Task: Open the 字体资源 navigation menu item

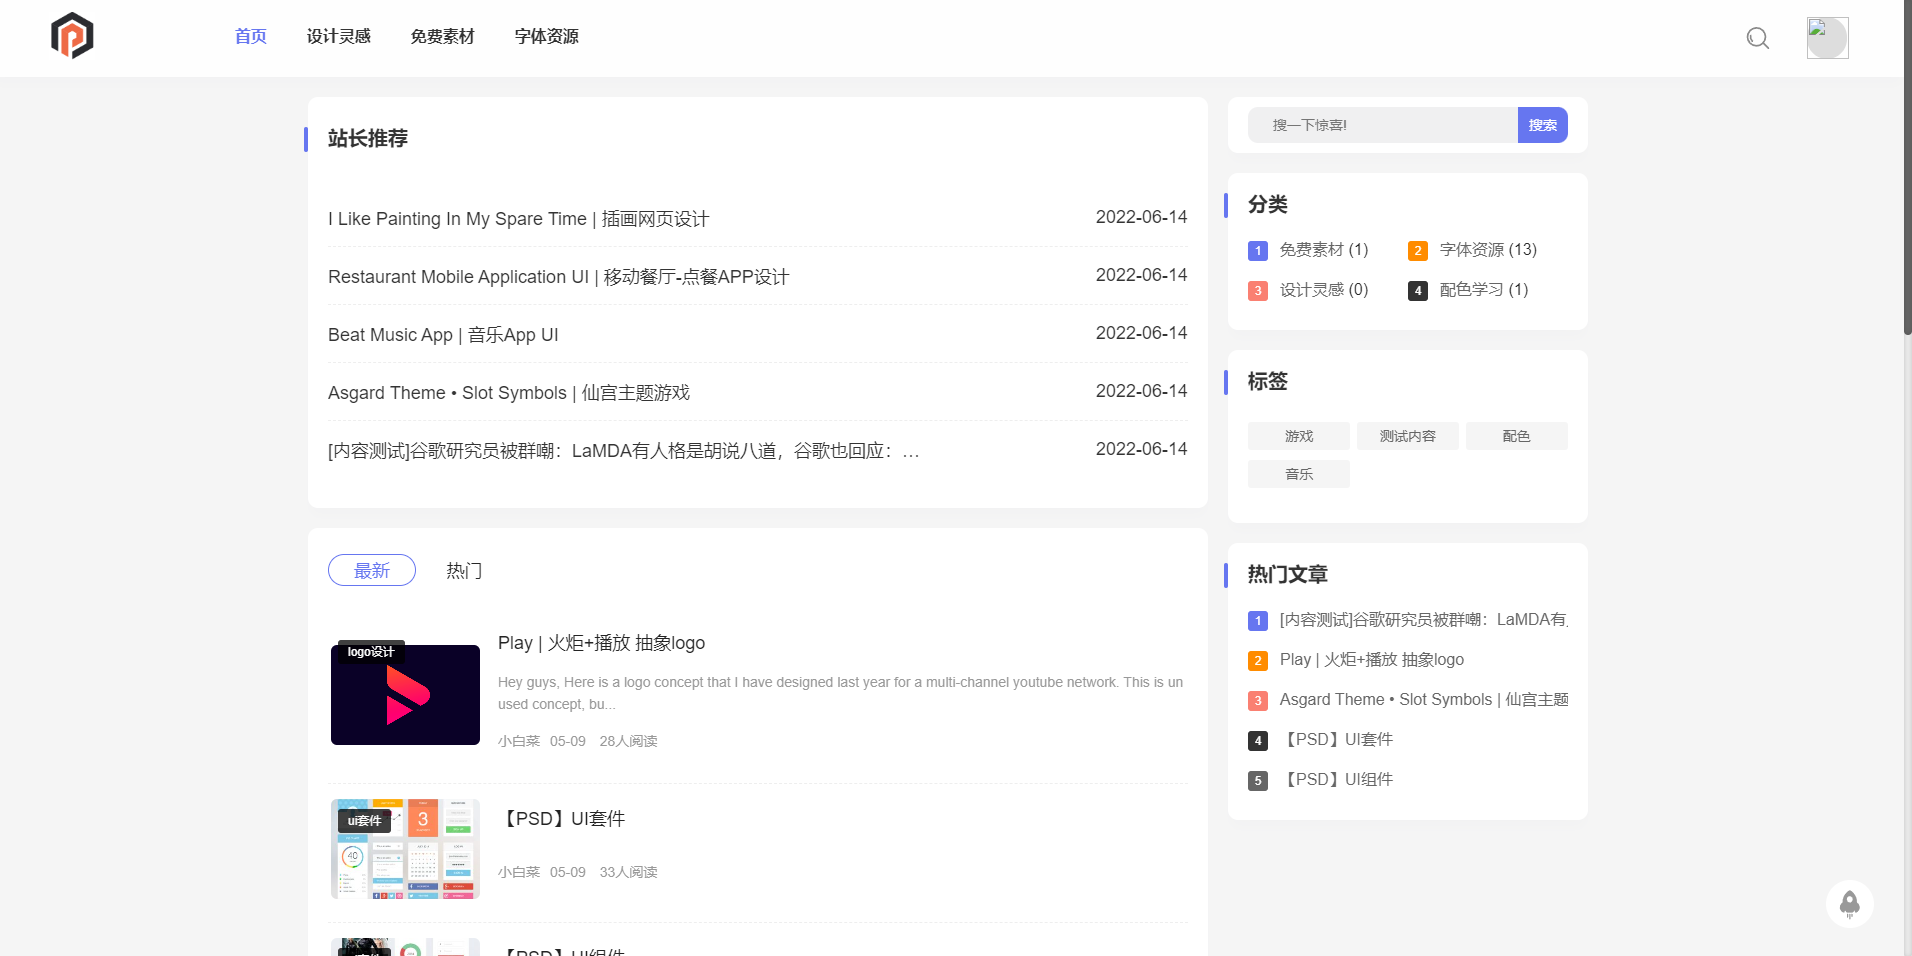Action: click(x=545, y=36)
